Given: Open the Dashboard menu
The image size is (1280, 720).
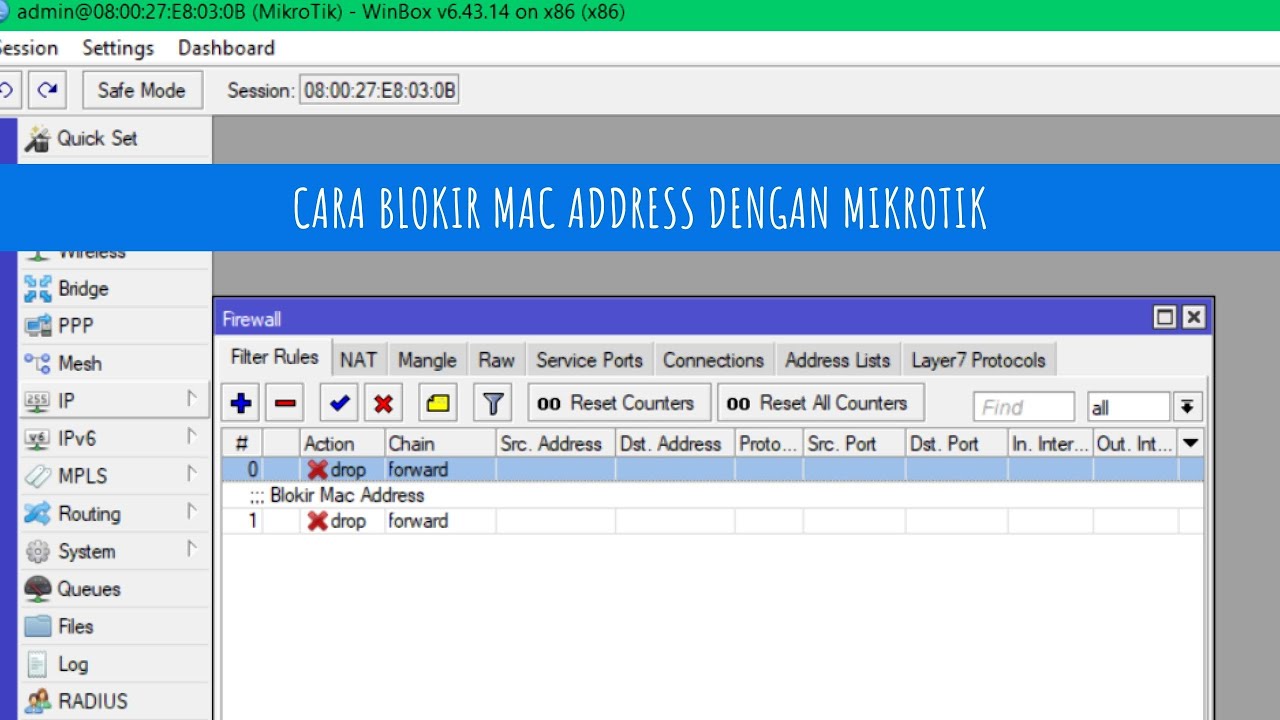Looking at the screenshot, I should 226,48.
